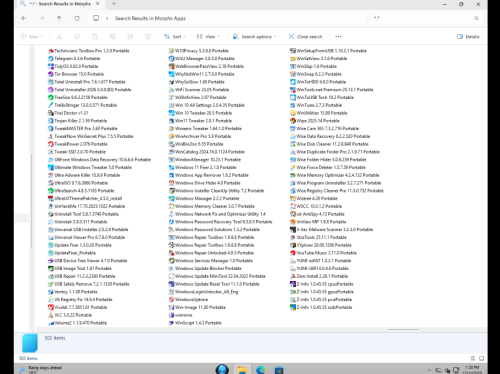Select the Windows Drive Hider Portable icon
Viewport: 500px width, 374px height.
(171, 183)
